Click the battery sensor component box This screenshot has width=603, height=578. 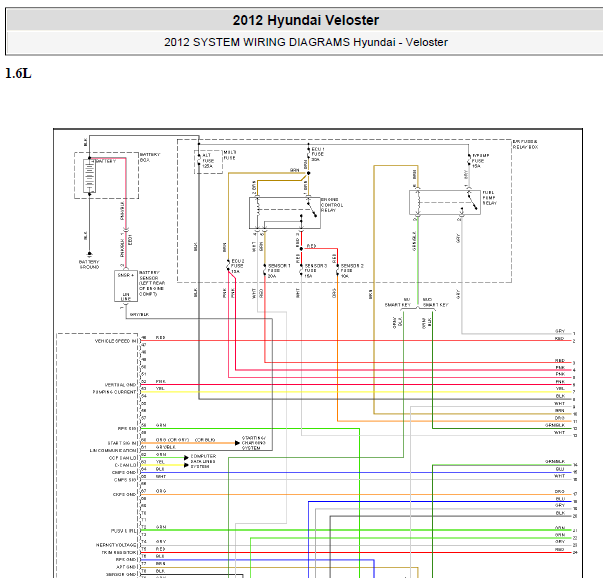click(x=126, y=286)
